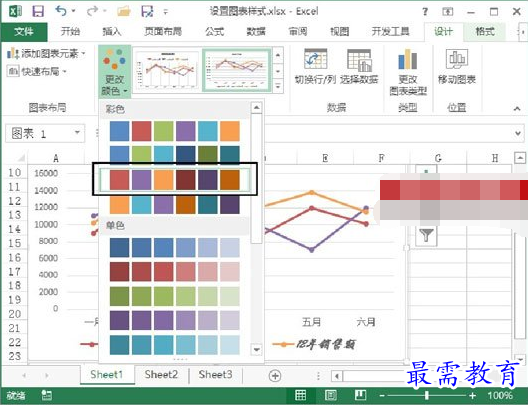Open the Review tab 审阅

click(298, 32)
